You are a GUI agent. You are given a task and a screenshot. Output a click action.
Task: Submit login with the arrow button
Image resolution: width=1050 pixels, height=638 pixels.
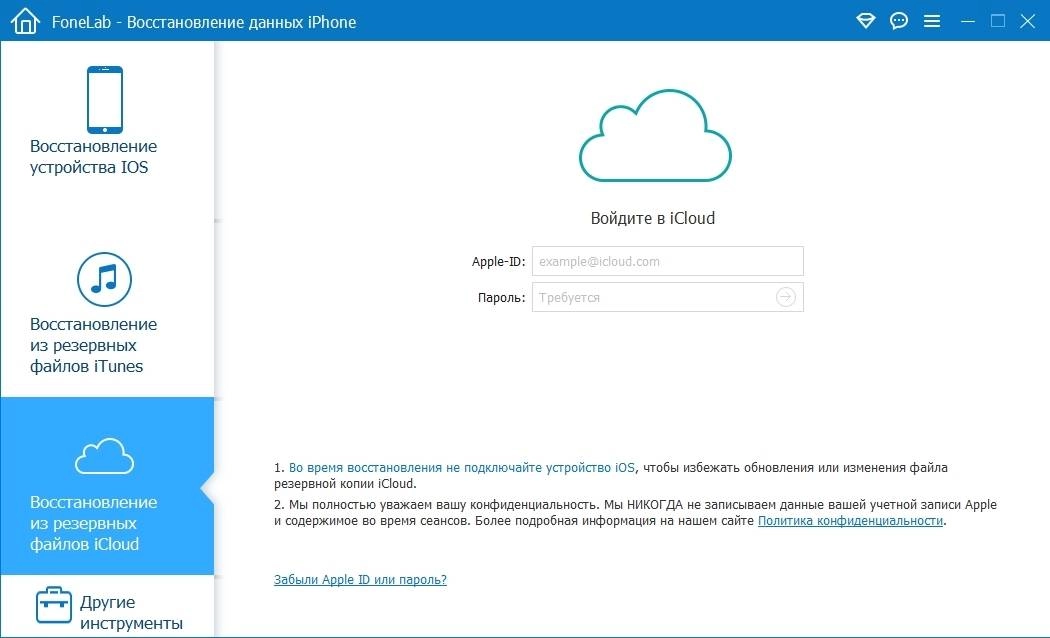coord(785,297)
